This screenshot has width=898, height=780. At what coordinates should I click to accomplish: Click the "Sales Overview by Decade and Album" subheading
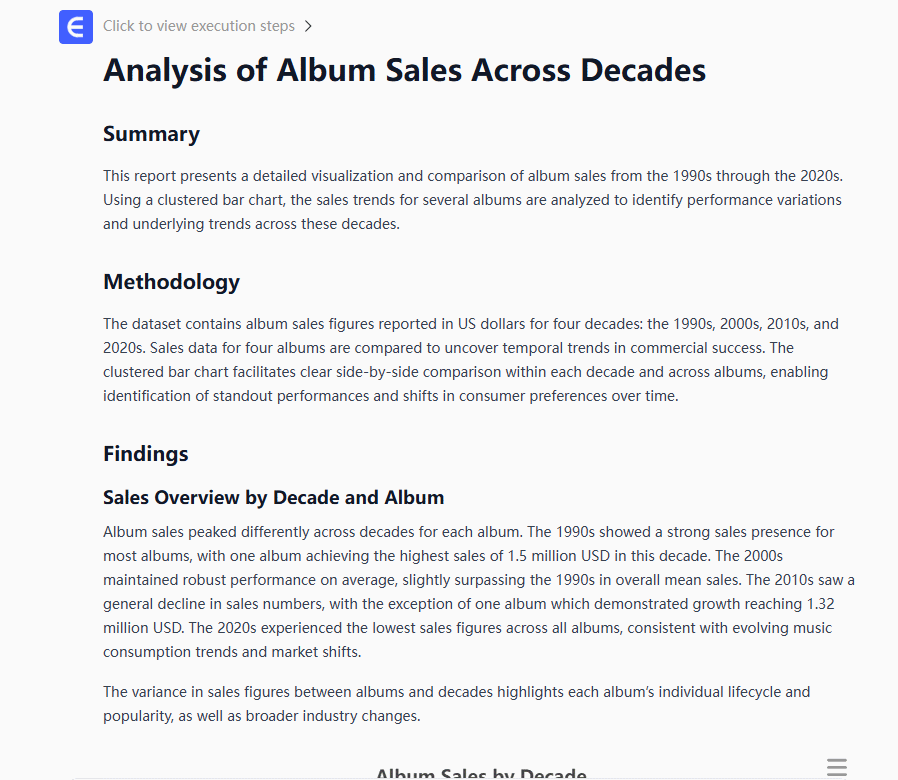pos(273,498)
